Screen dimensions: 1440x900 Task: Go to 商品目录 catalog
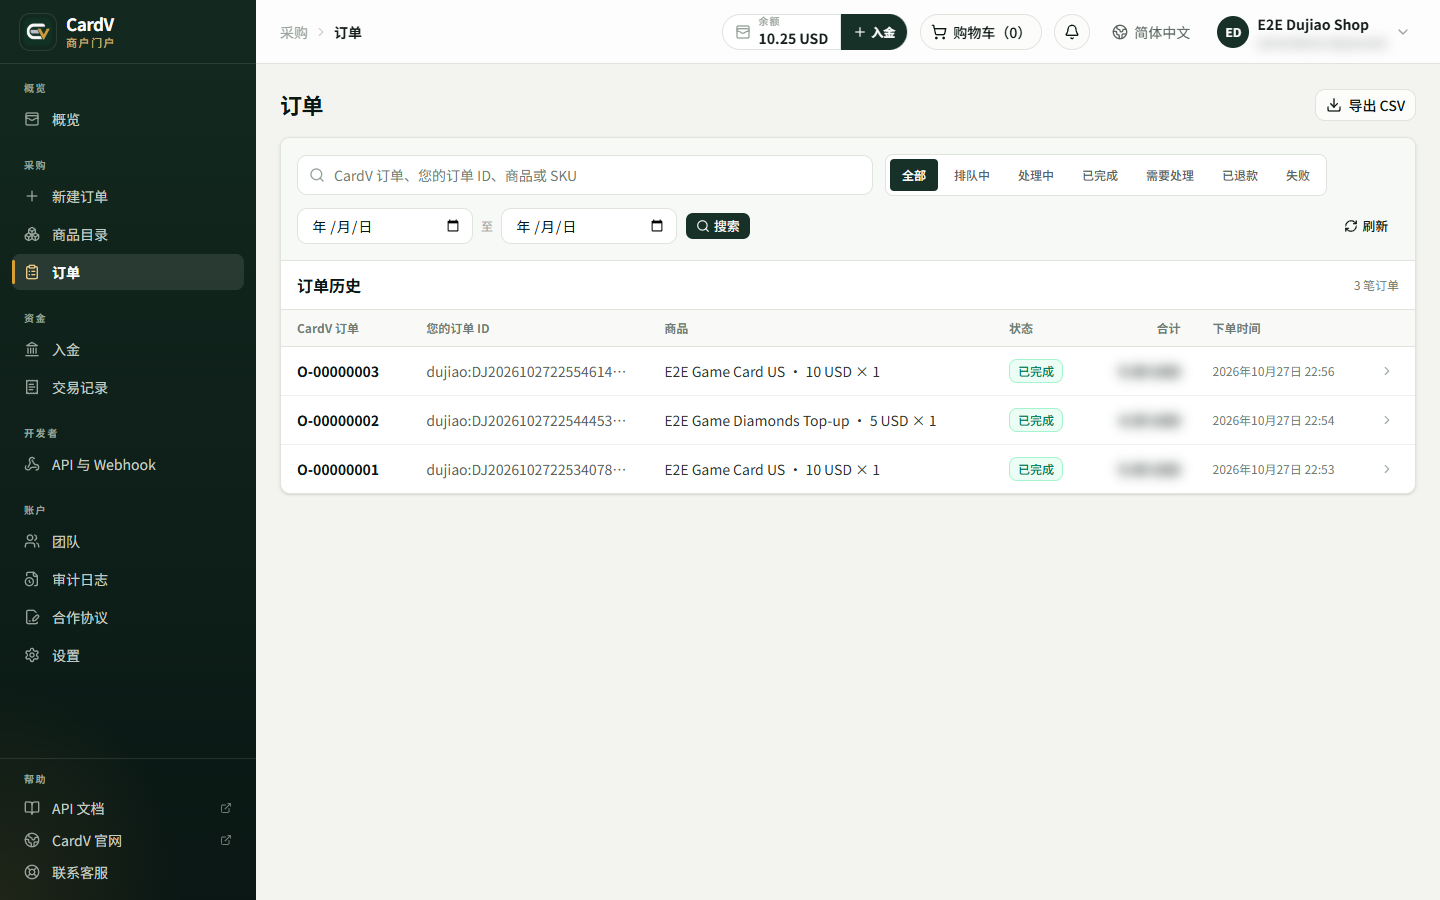[x=128, y=234]
